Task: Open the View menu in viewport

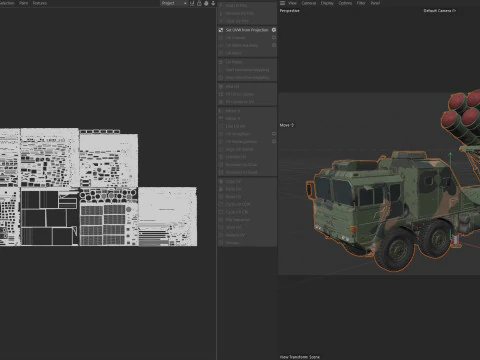Action: click(x=292, y=3)
